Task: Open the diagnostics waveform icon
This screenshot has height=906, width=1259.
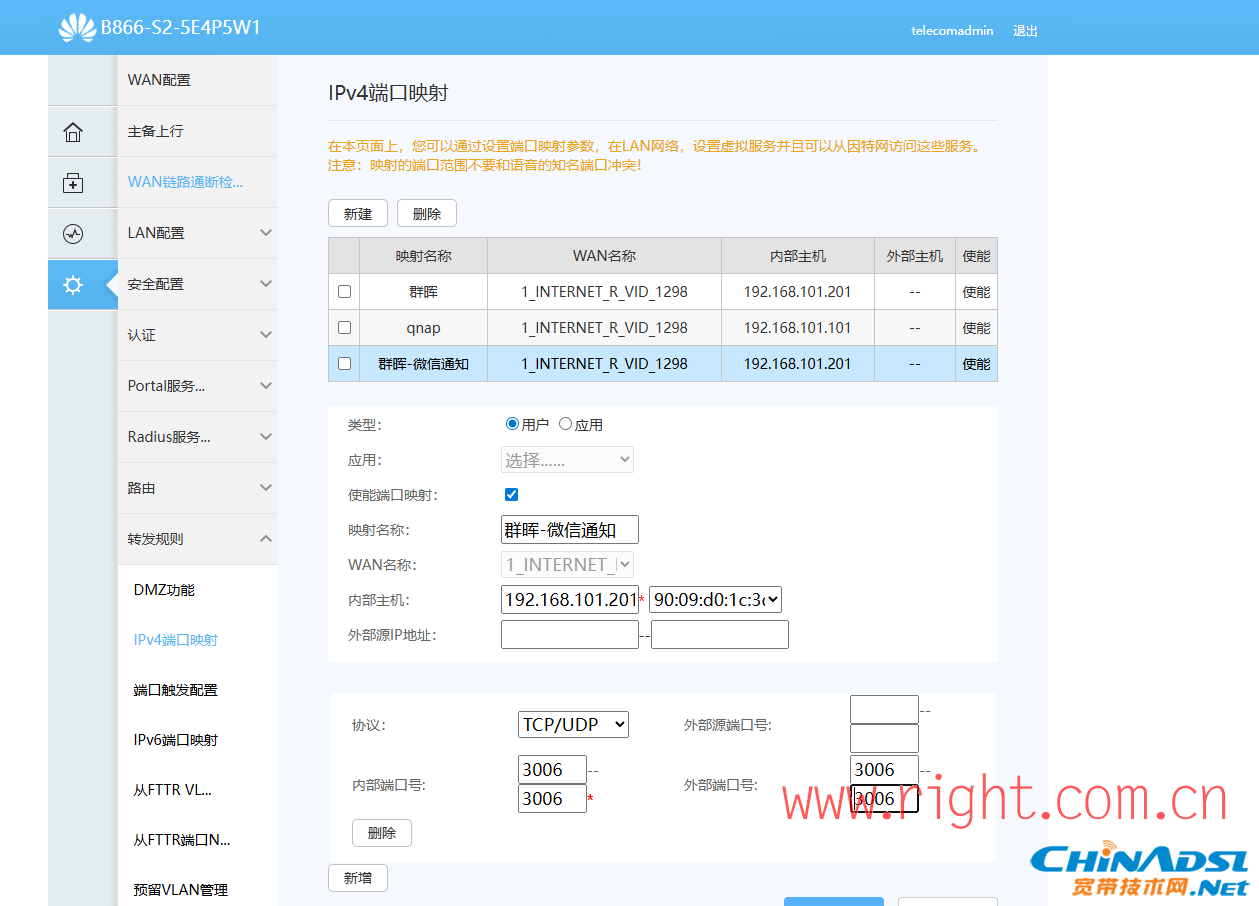Action: pos(73,234)
